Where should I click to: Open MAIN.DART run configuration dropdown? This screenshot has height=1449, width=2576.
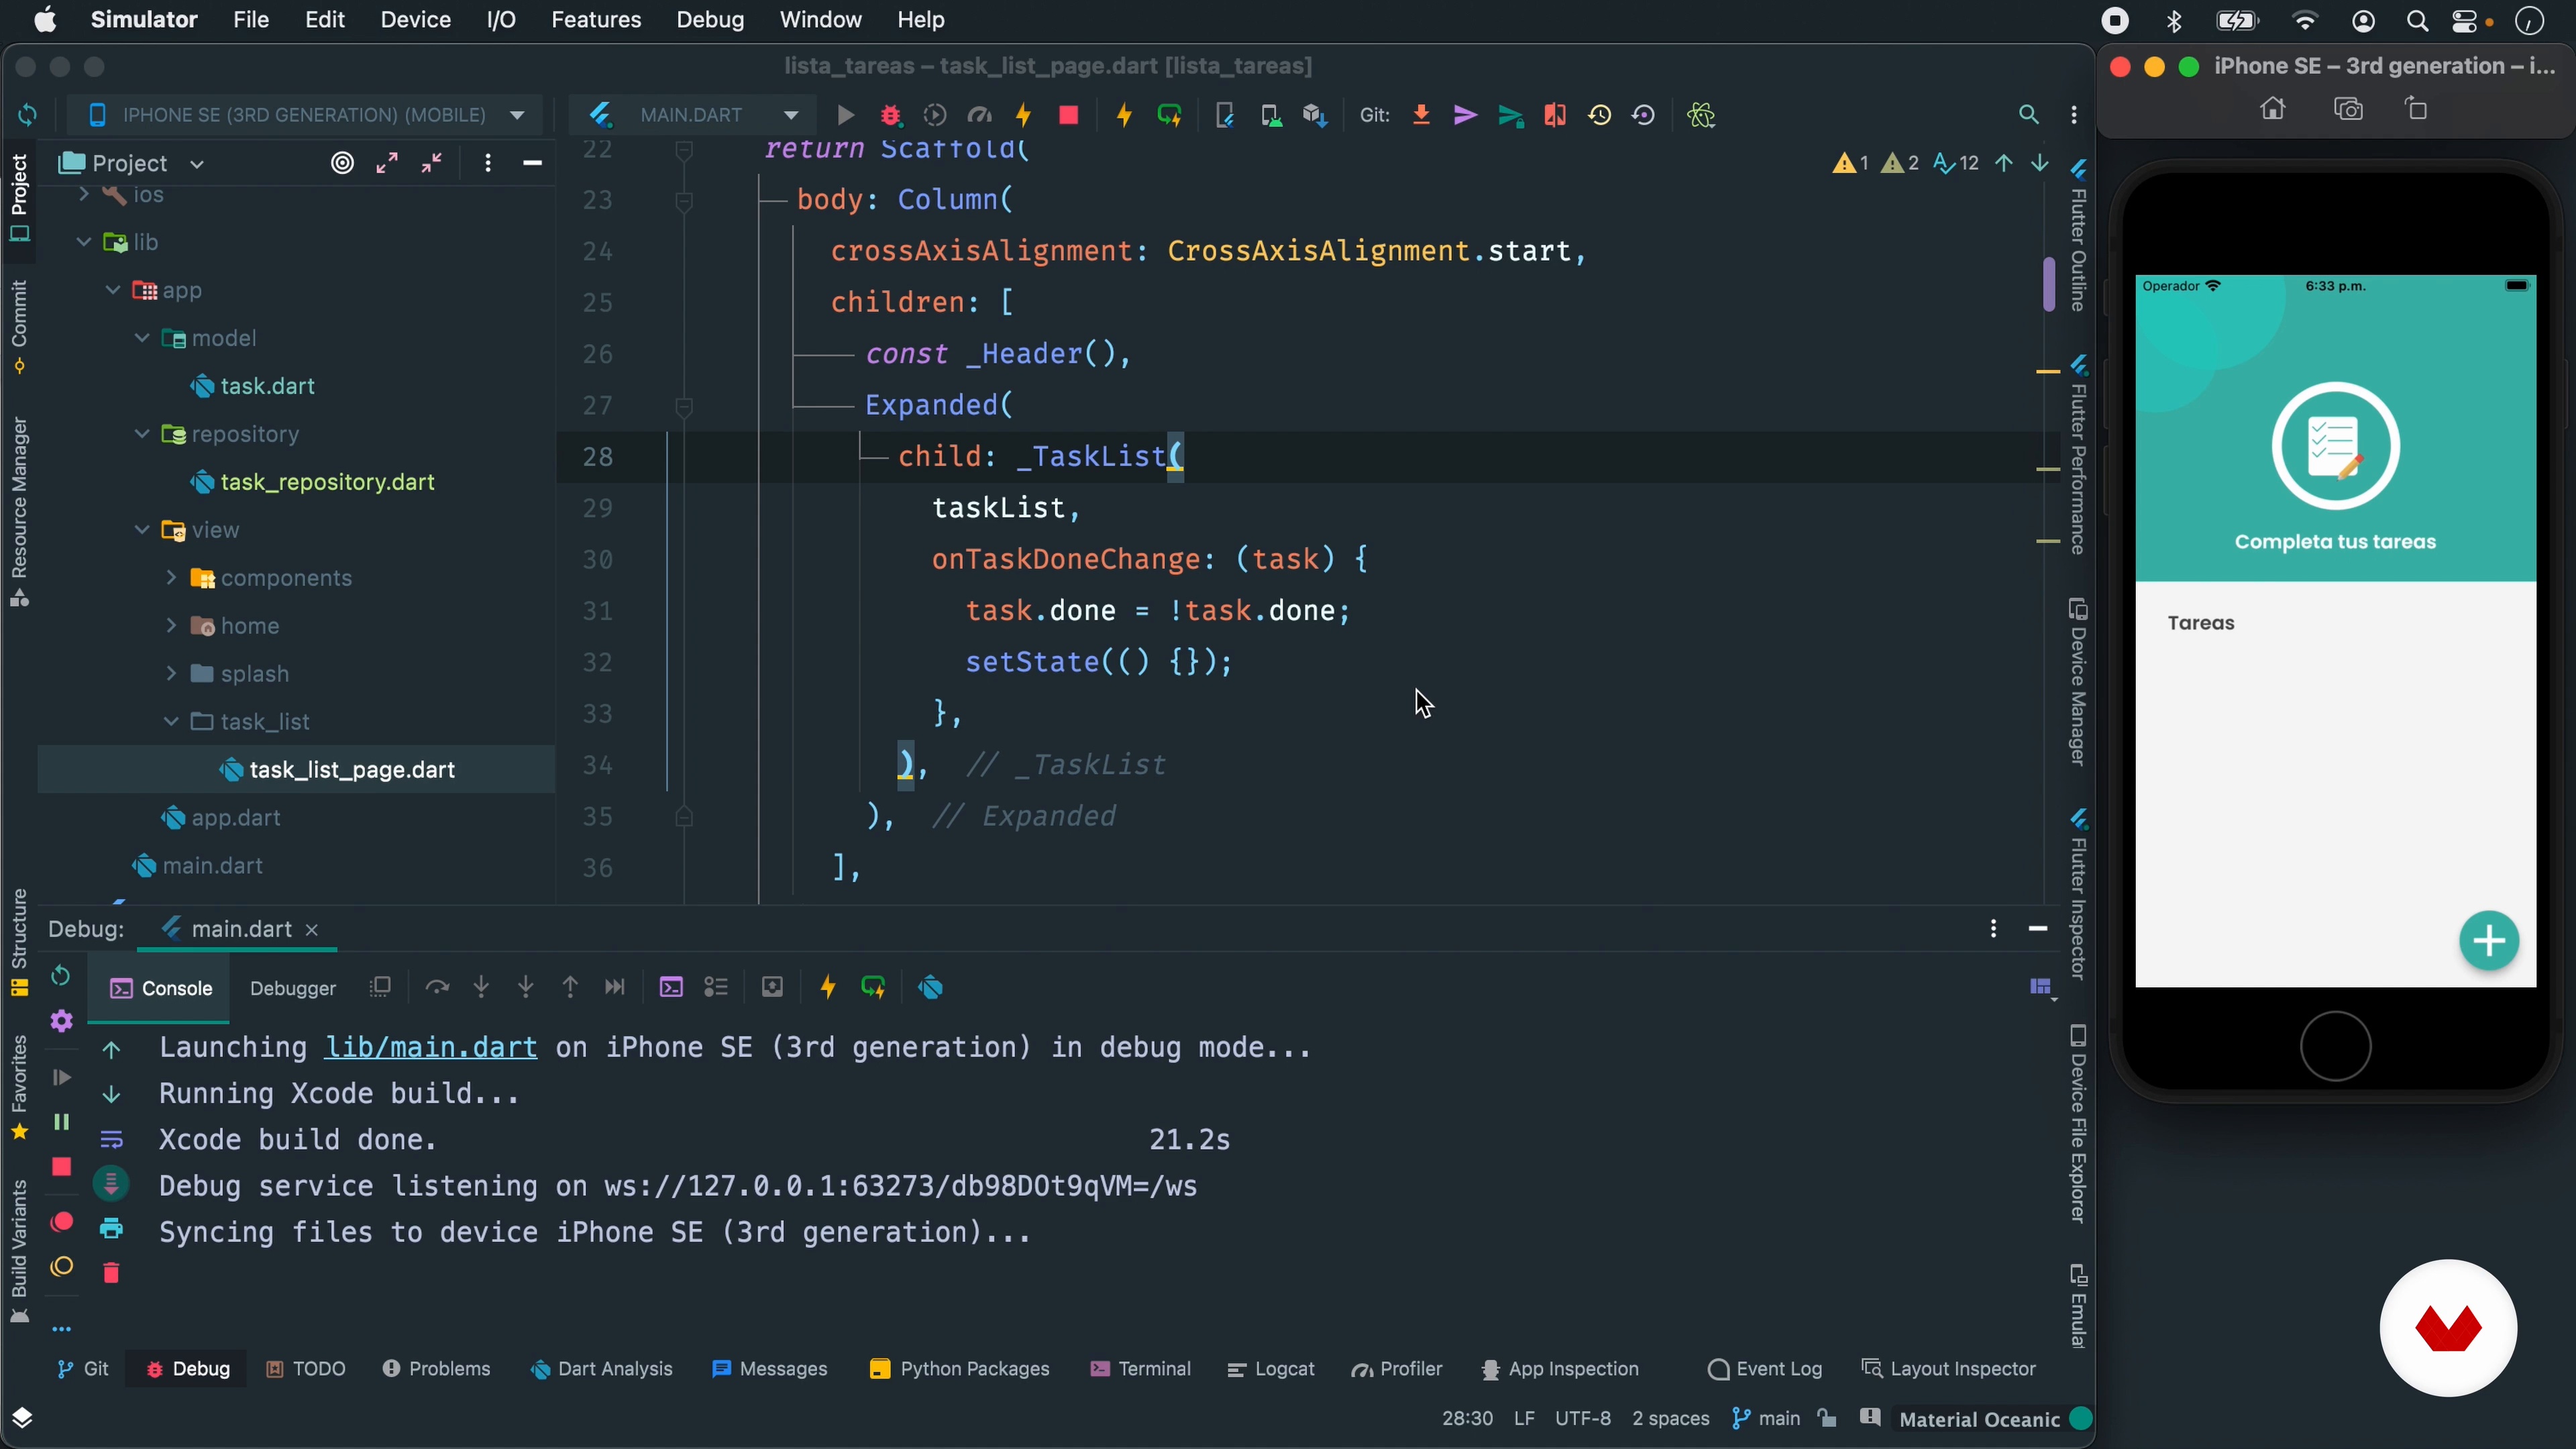[x=694, y=115]
